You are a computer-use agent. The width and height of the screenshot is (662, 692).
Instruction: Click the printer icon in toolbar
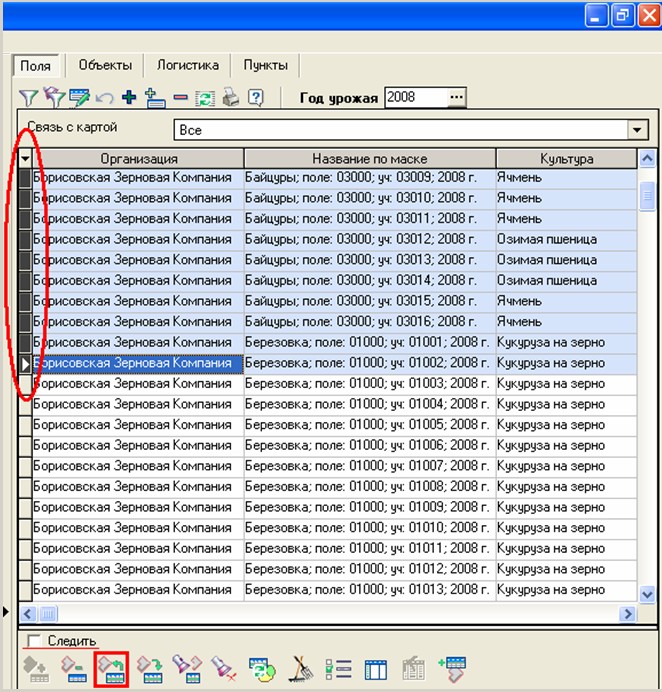coord(230,98)
